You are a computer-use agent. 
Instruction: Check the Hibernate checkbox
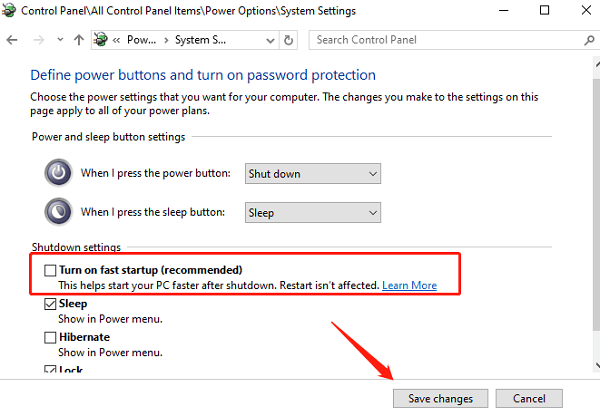pyautogui.click(x=50, y=337)
